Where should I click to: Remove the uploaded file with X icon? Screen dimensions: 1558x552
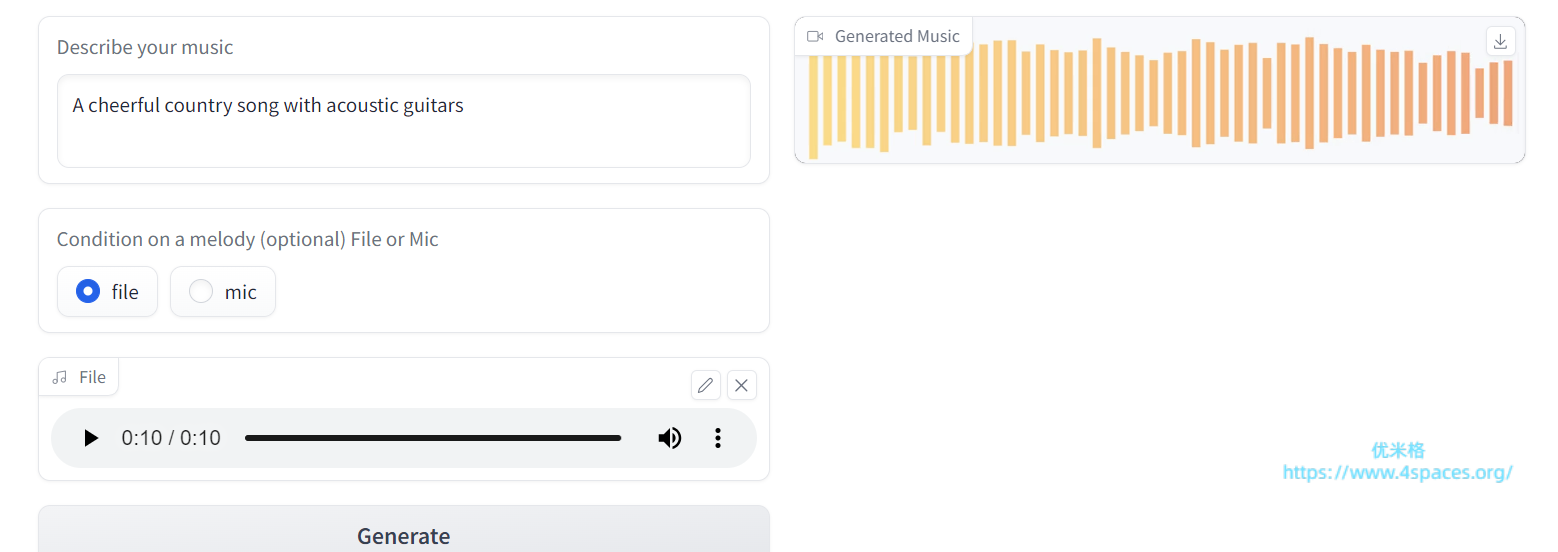click(741, 385)
